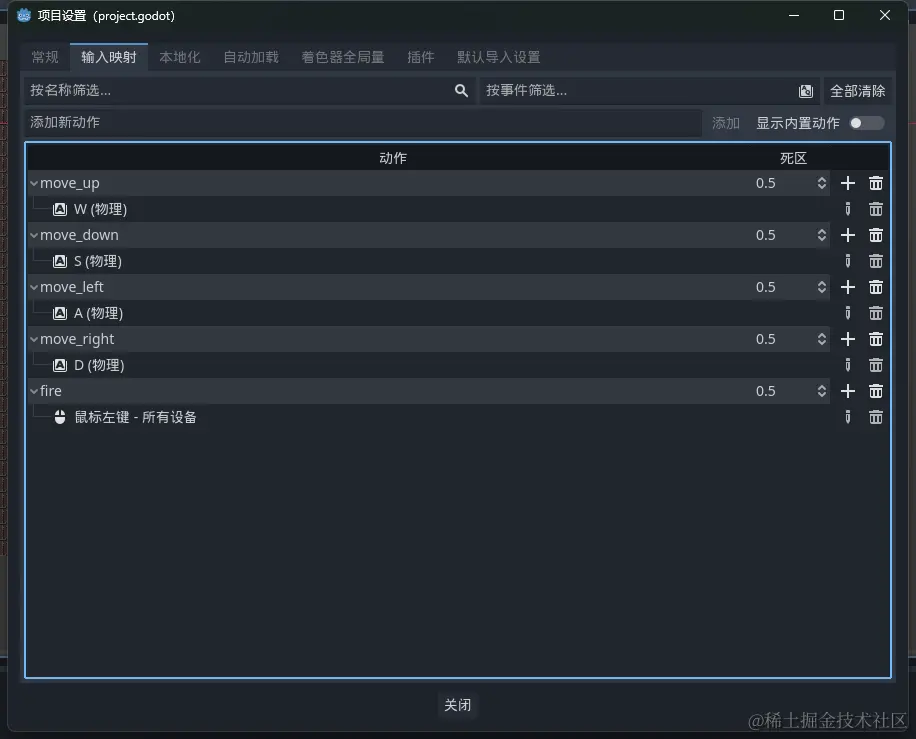916x739 pixels.
Task: Select the 鼠标左键 - 所有设备 row
Action: click(x=429, y=417)
